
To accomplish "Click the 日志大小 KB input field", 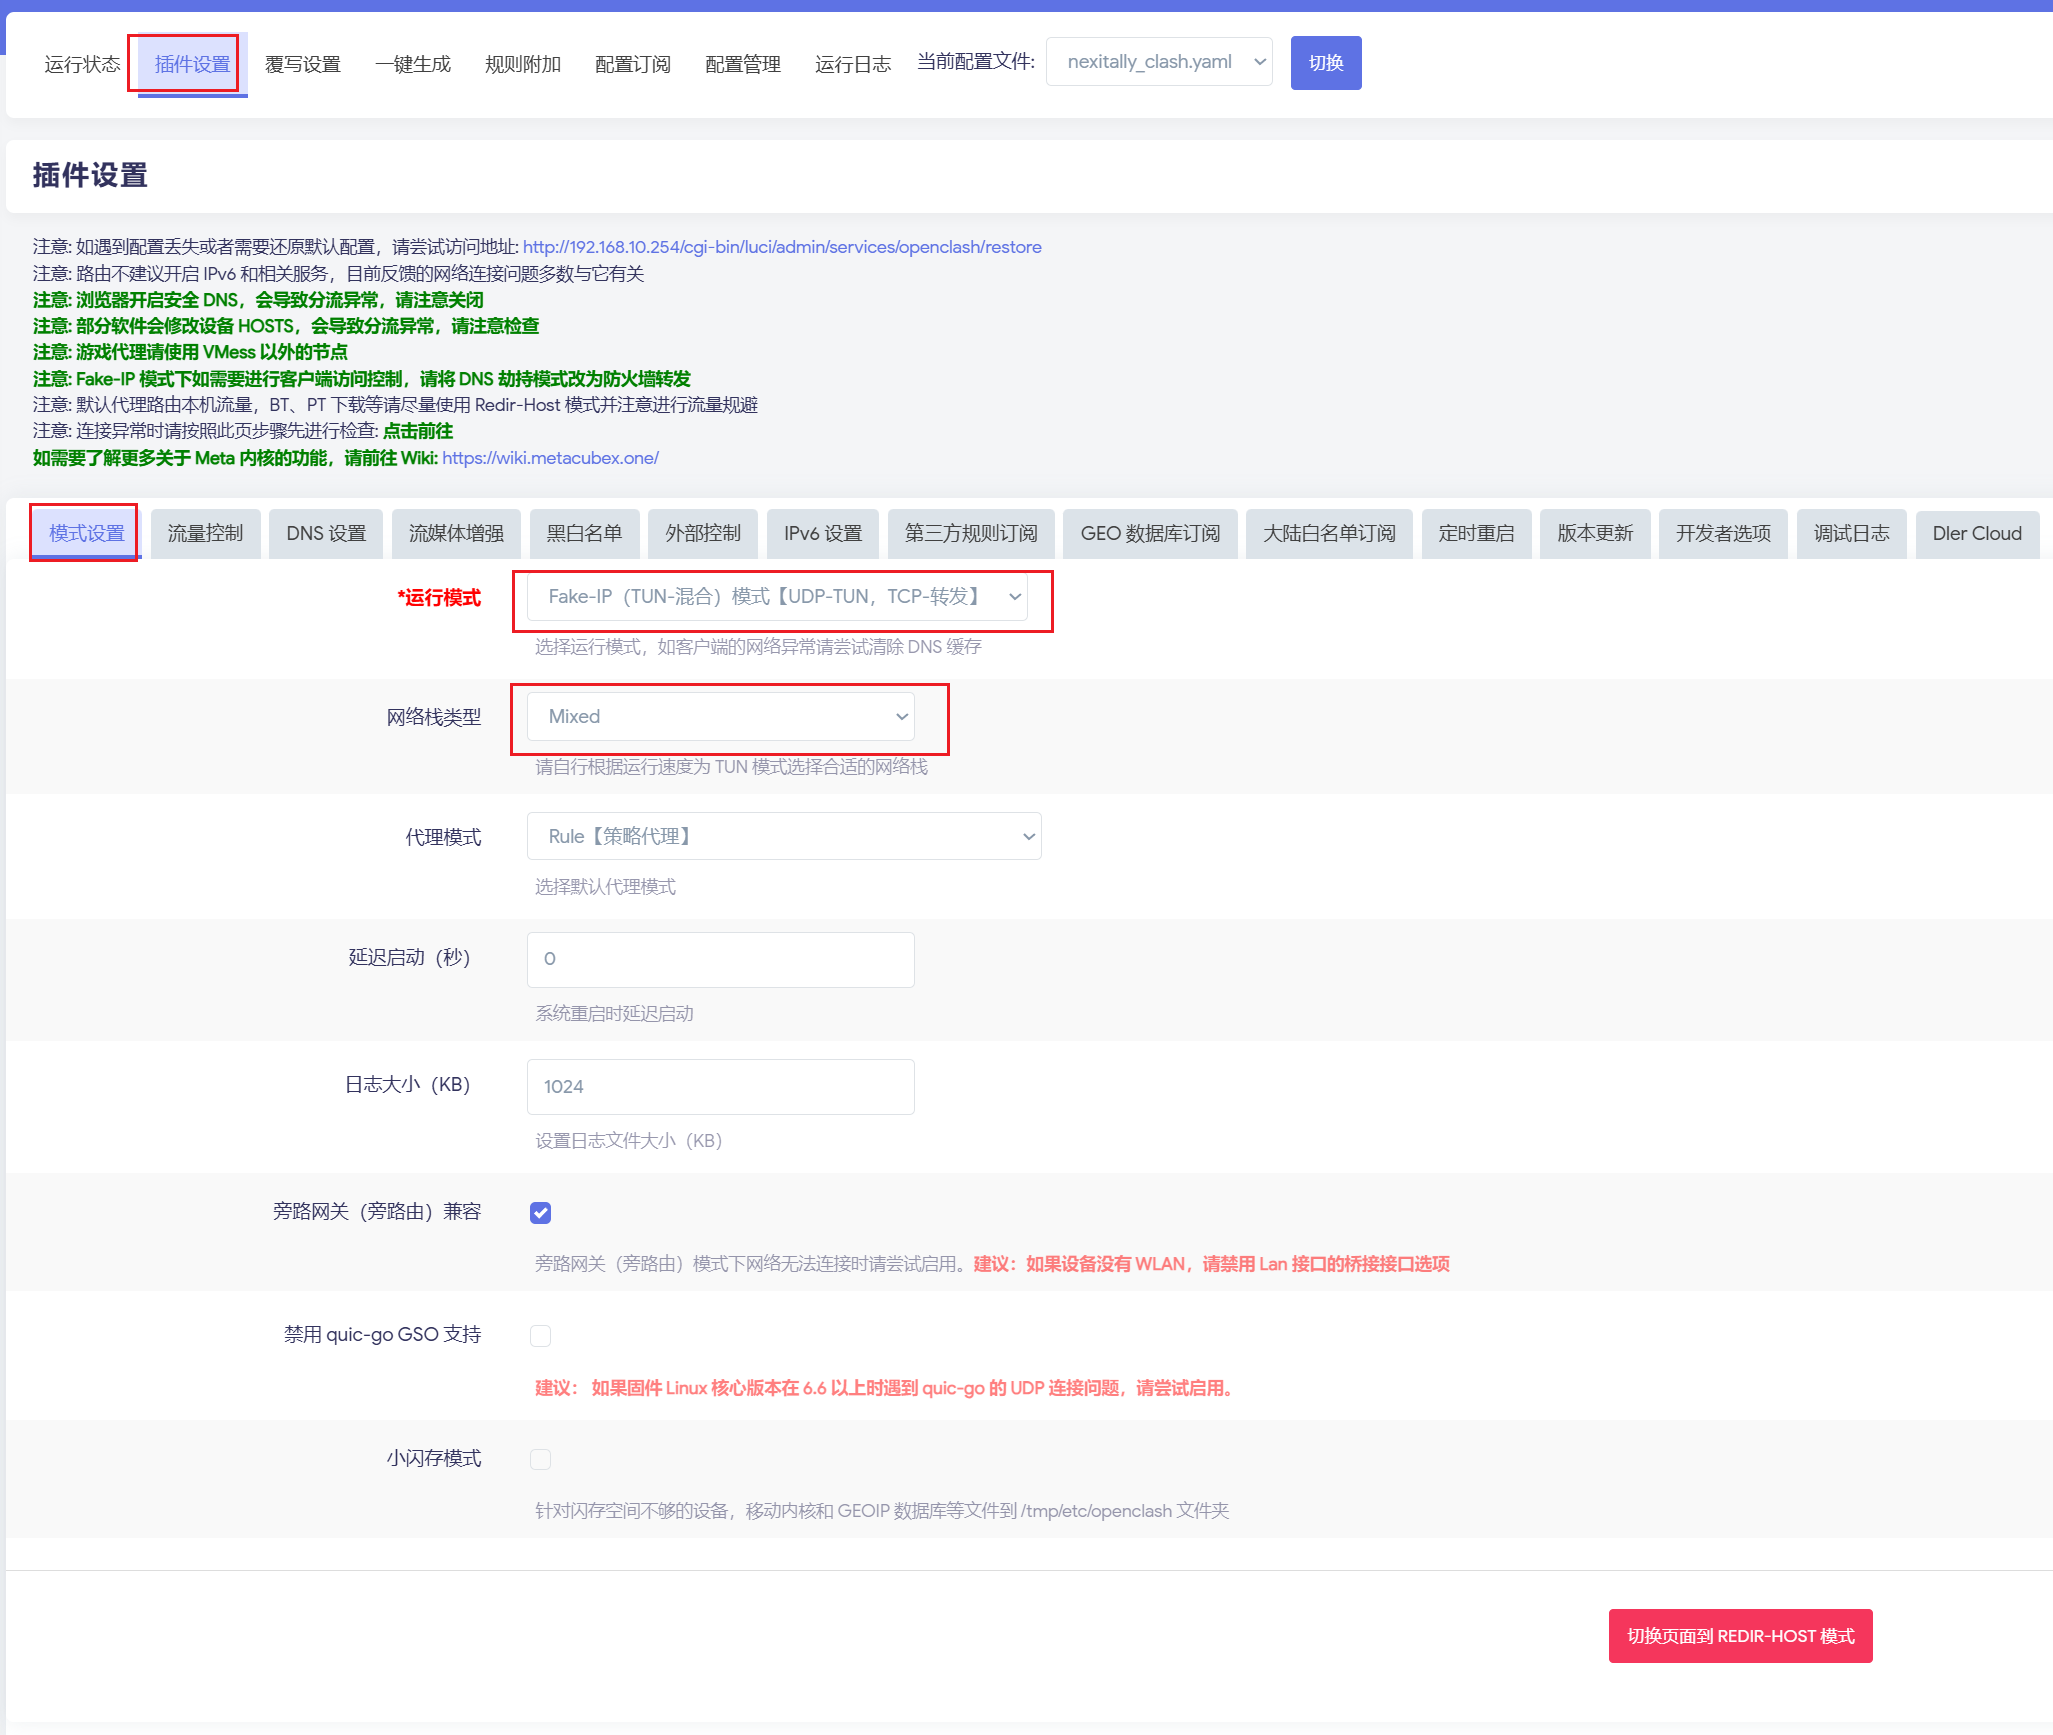I will [x=720, y=1086].
